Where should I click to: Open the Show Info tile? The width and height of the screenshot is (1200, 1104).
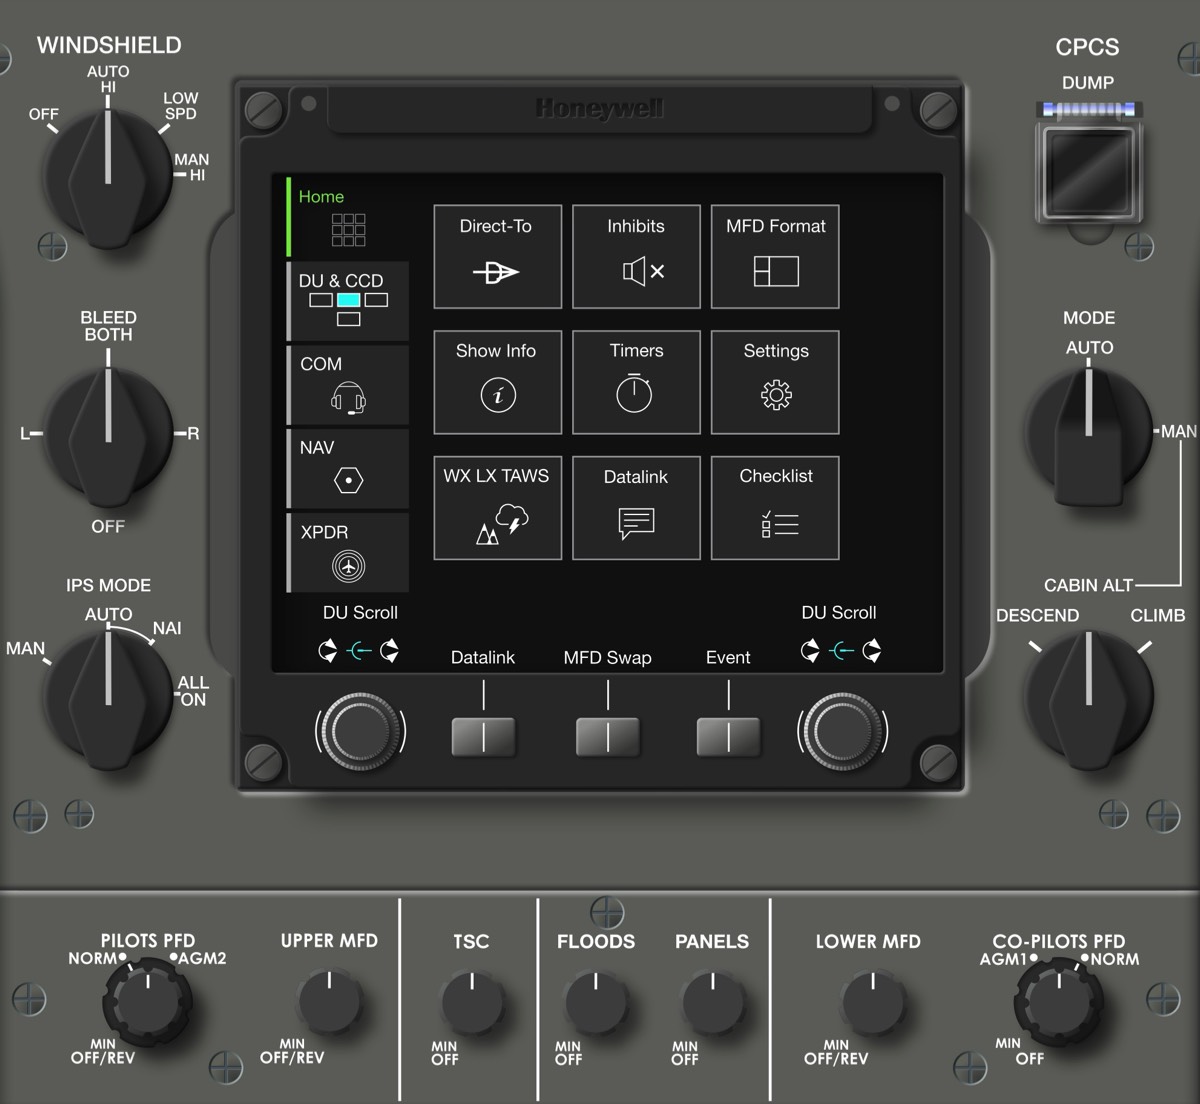(x=497, y=382)
